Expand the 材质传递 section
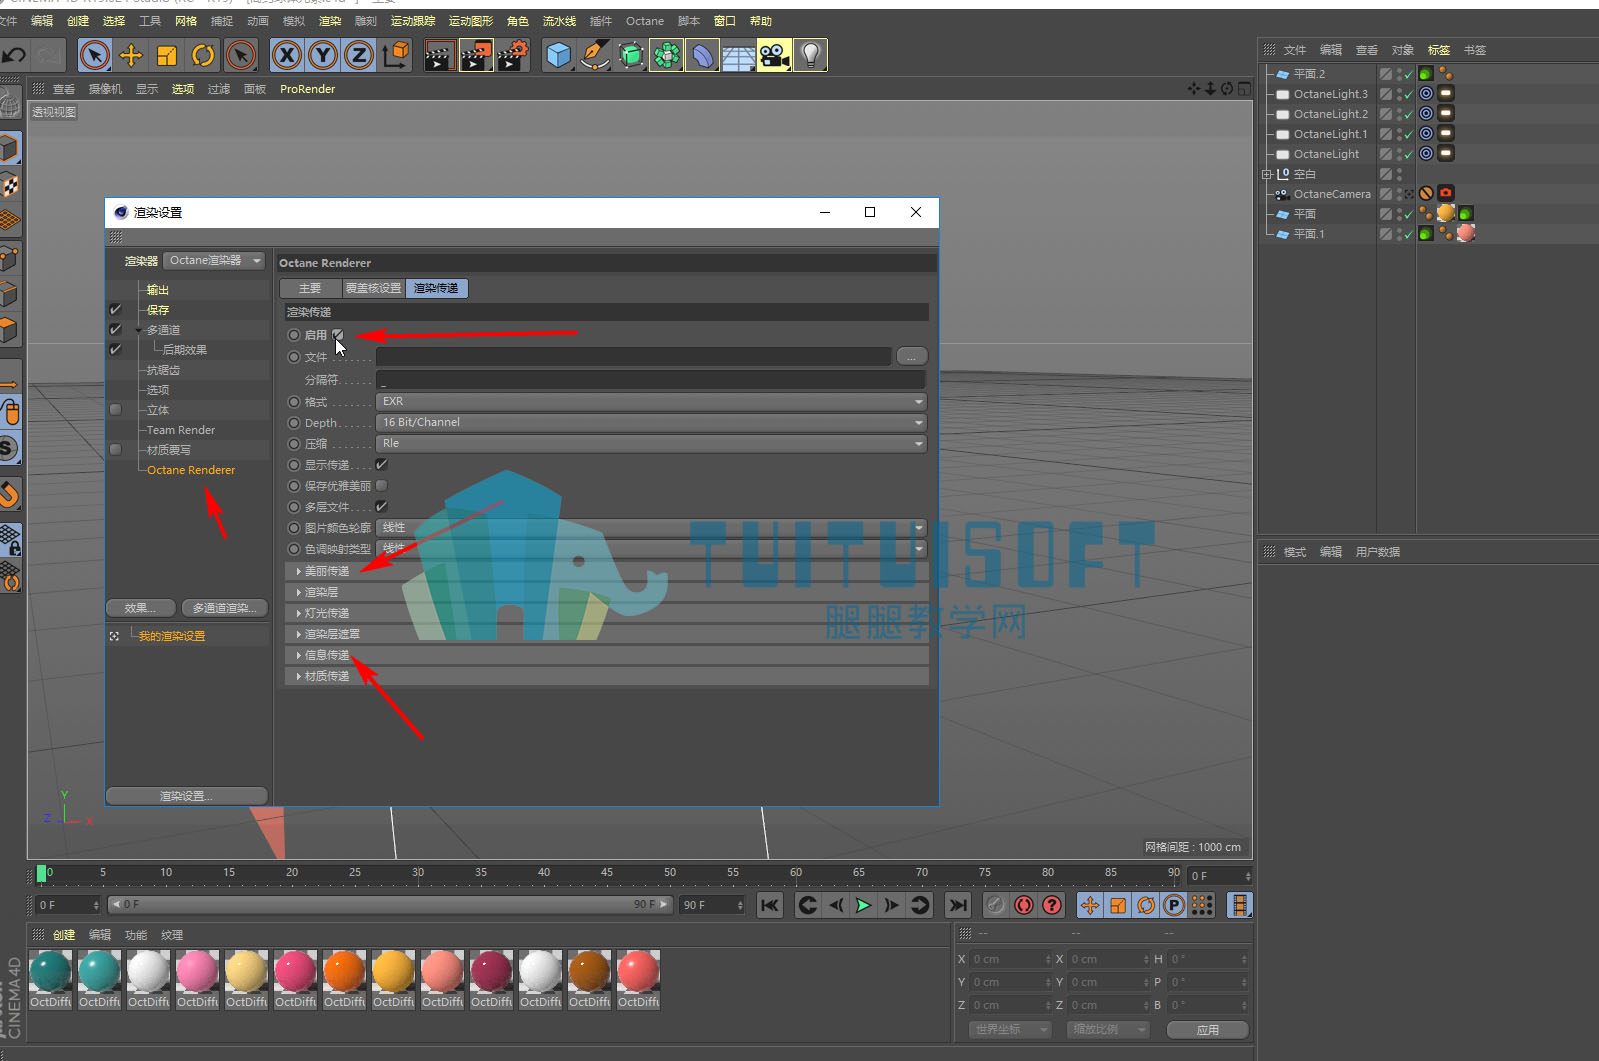Image resolution: width=1599 pixels, height=1061 pixels. [x=606, y=676]
